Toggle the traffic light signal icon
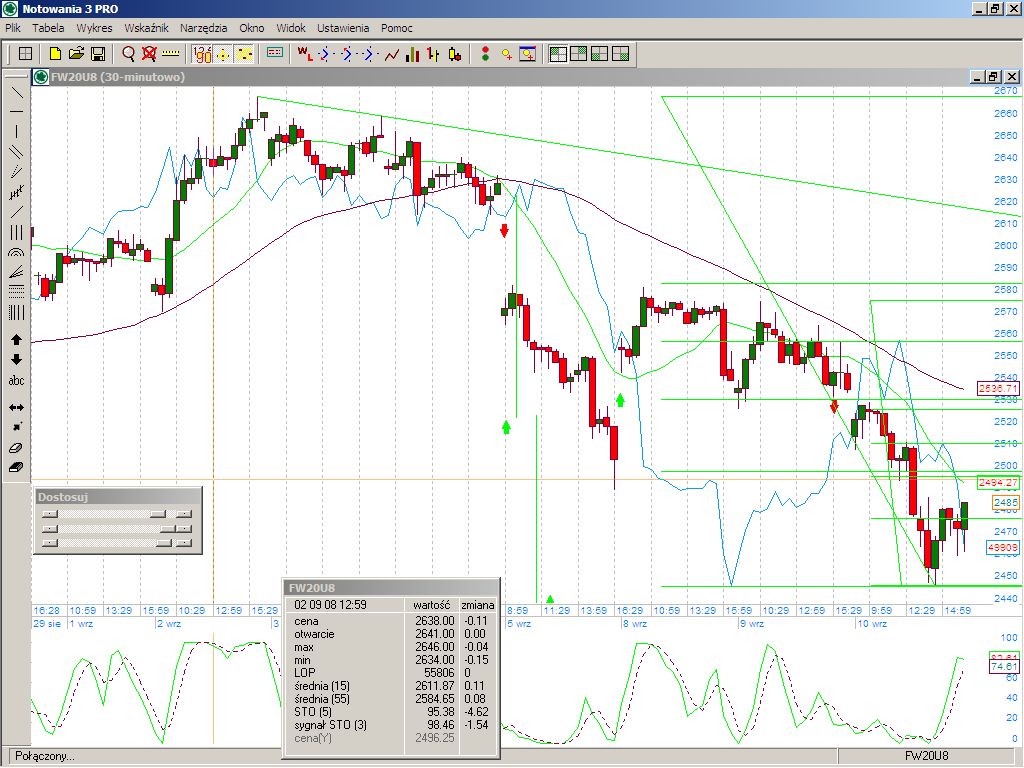1024x768 pixels. tap(485, 54)
